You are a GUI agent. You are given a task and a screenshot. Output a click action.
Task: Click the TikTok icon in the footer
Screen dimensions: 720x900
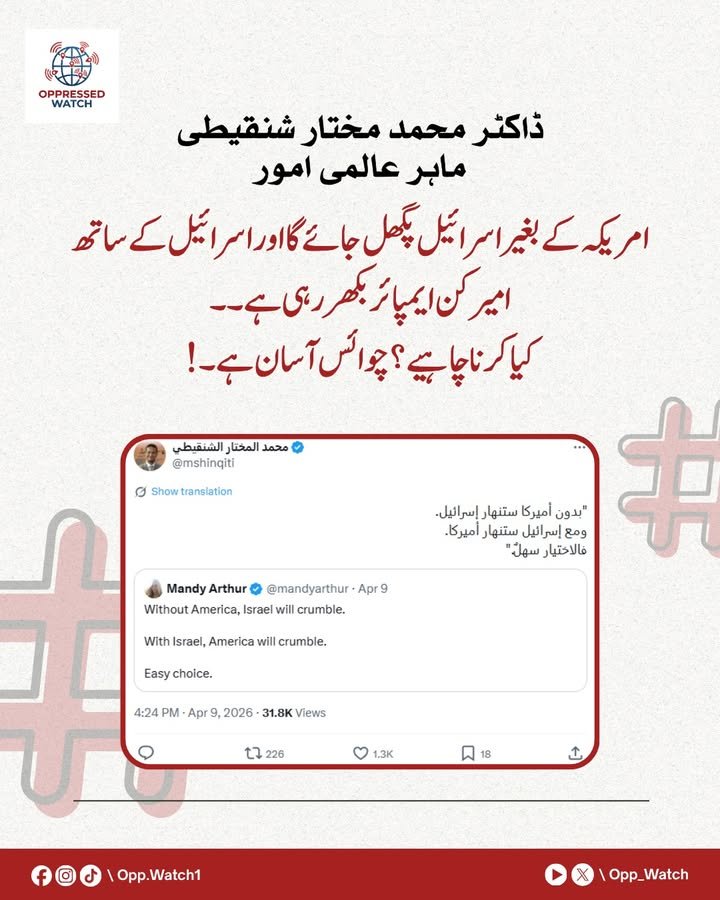click(x=91, y=876)
